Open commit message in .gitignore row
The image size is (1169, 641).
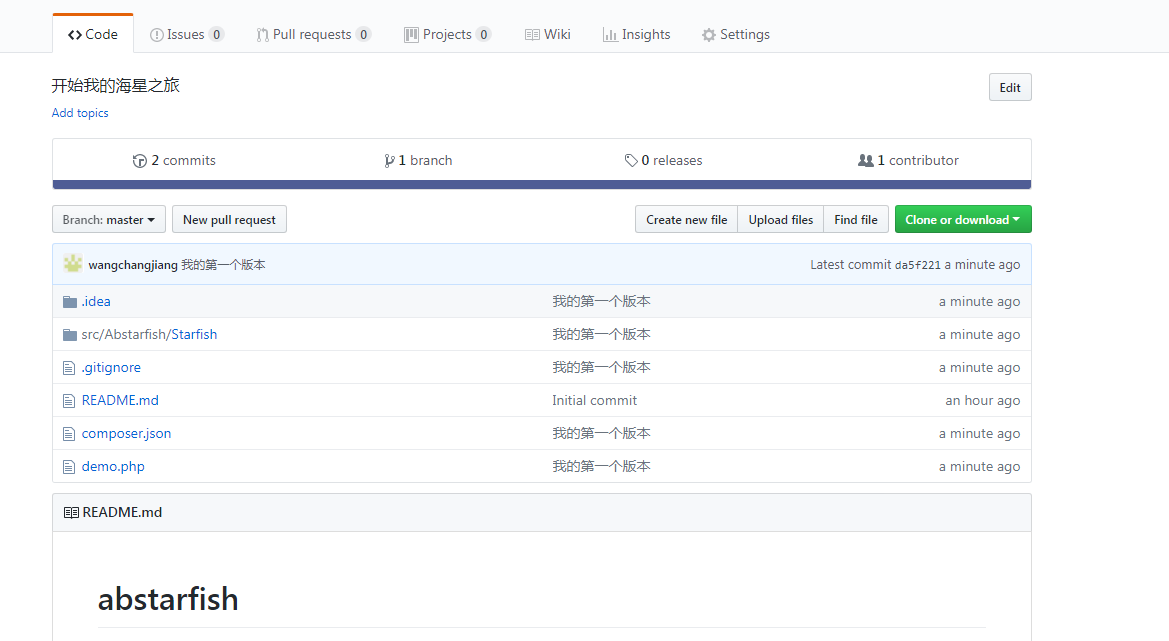601,367
